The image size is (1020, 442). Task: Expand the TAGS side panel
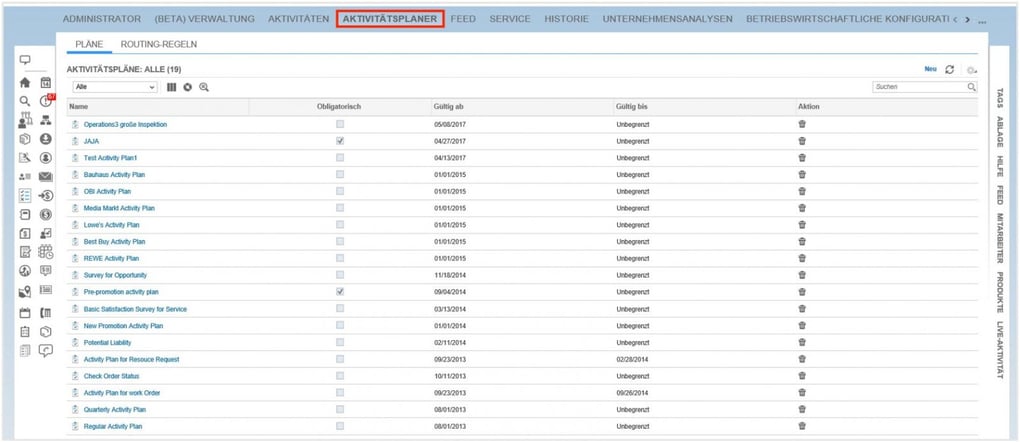point(1000,98)
